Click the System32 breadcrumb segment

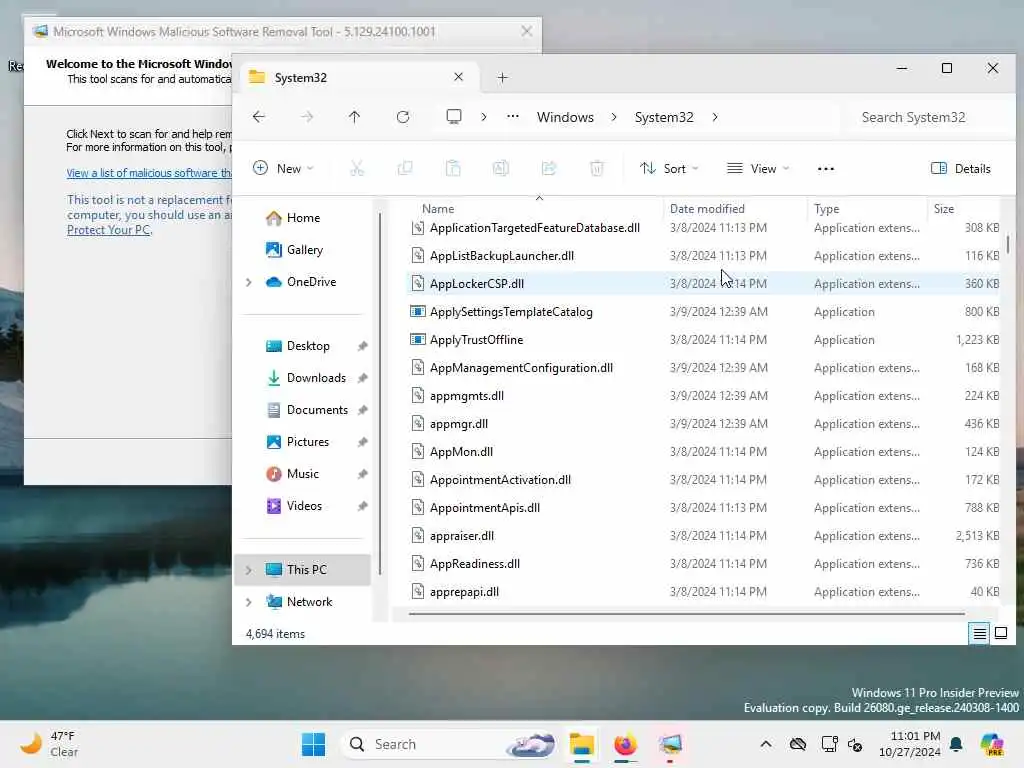point(664,117)
